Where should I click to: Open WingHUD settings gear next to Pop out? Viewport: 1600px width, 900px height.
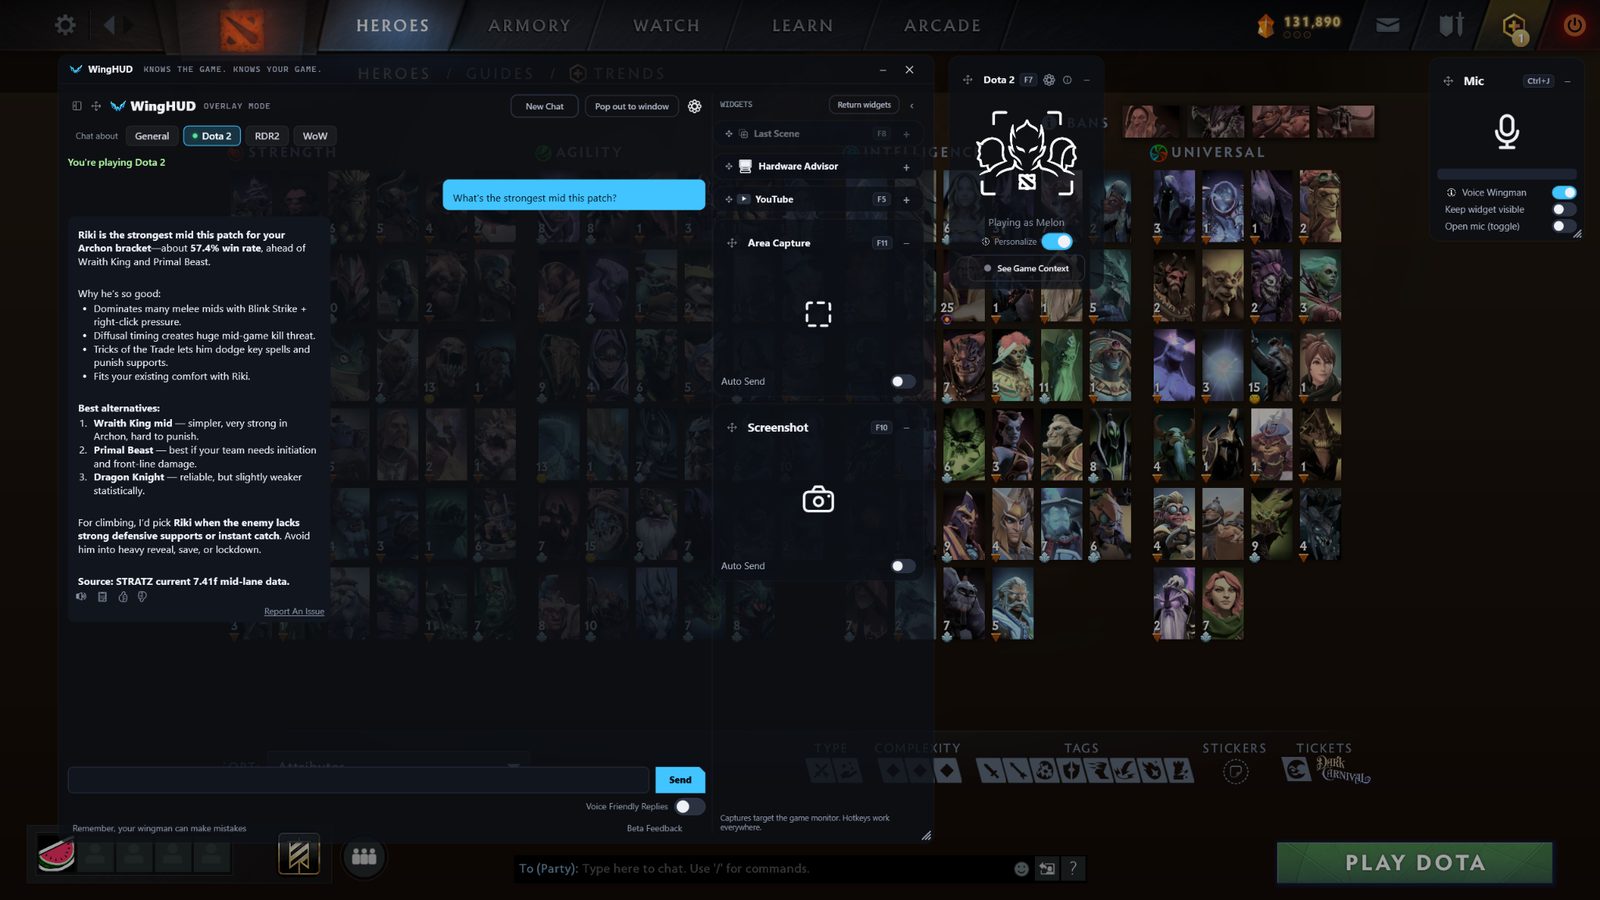click(x=695, y=106)
